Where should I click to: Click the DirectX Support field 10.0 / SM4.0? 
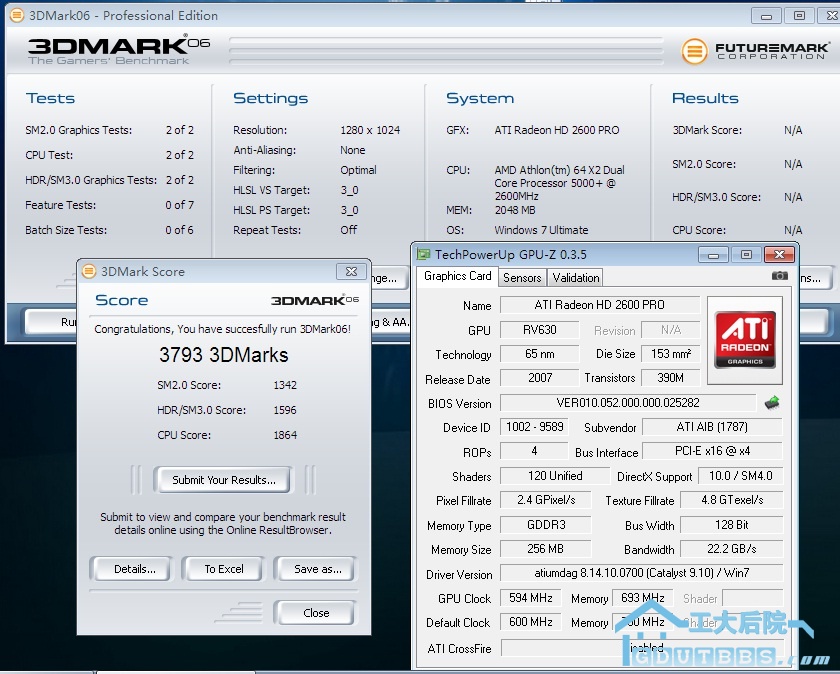[x=740, y=475]
